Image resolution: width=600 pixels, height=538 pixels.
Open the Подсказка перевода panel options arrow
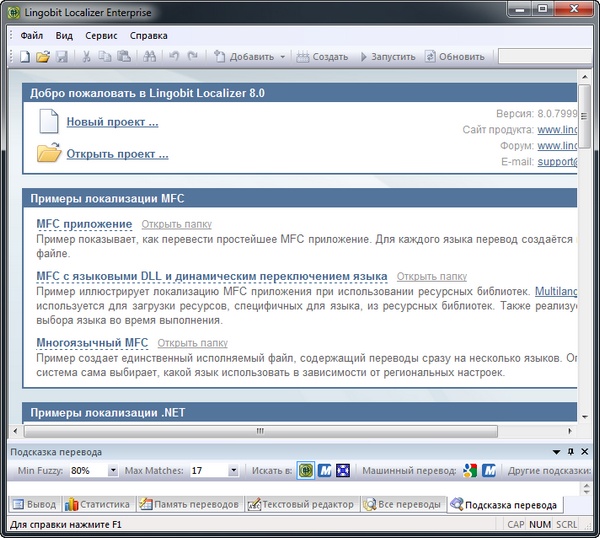(556, 452)
